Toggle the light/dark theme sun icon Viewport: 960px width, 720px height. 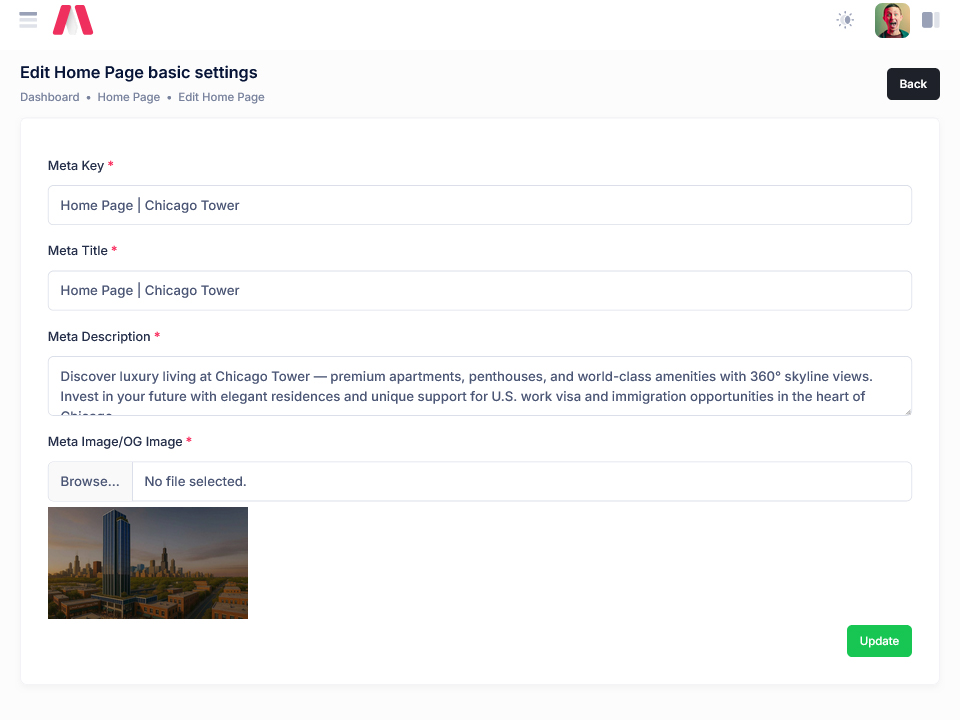click(845, 20)
